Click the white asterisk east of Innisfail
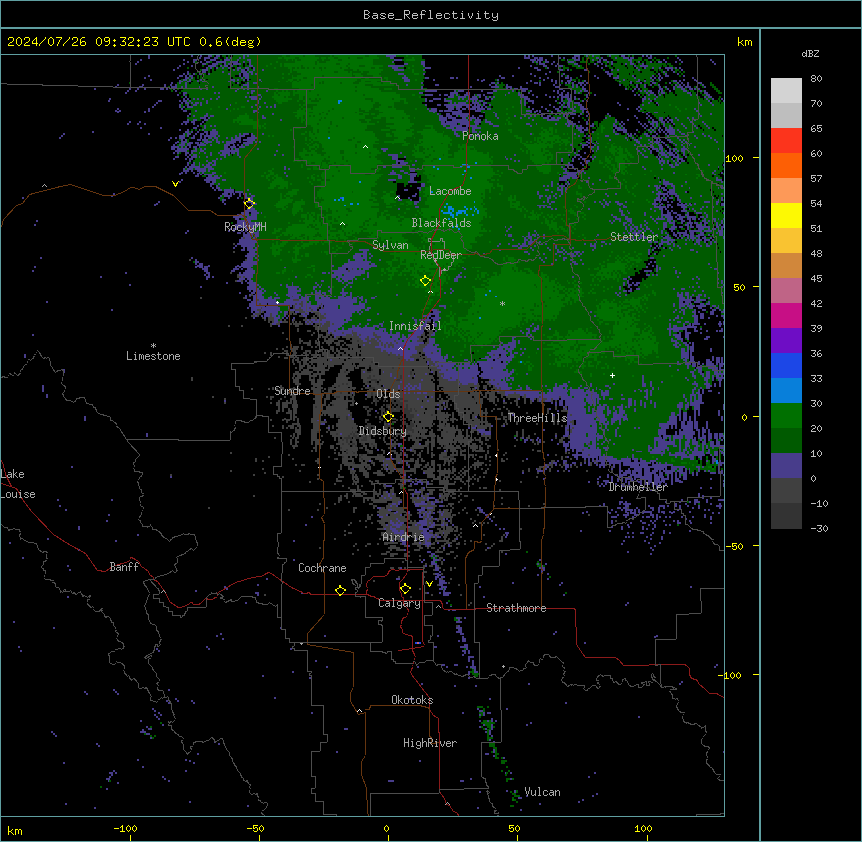The width and height of the screenshot is (862, 842). (x=502, y=303)
